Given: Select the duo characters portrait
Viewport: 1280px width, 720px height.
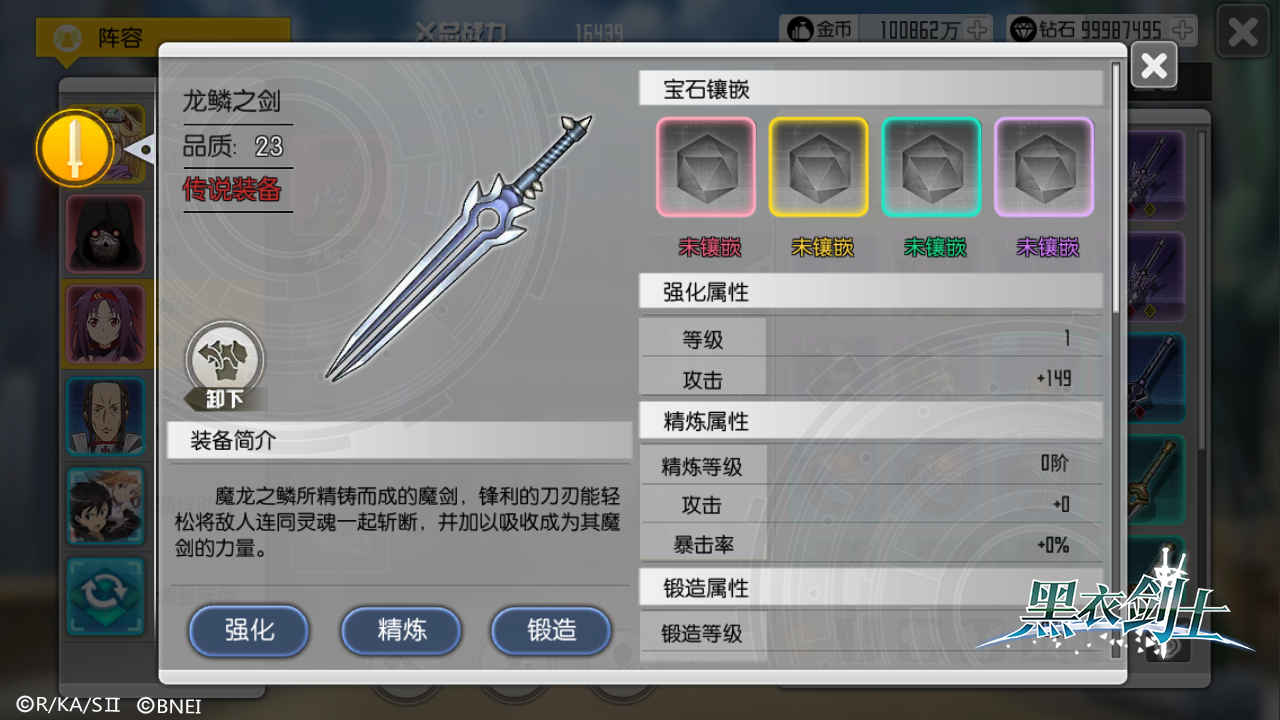Looking at the screenshot, I should pos(105,506).
